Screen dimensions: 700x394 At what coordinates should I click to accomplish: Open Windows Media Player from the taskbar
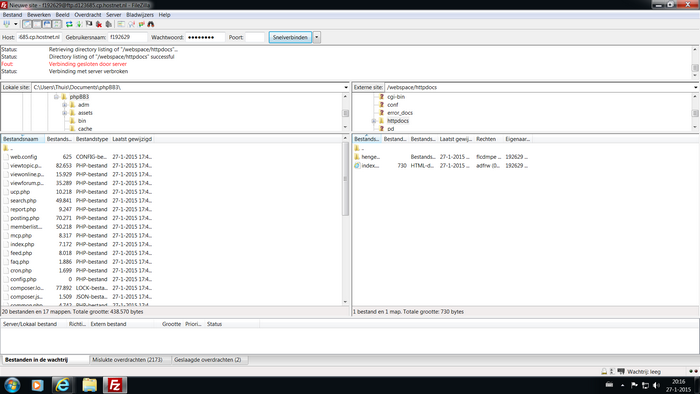tap(38, 385)
